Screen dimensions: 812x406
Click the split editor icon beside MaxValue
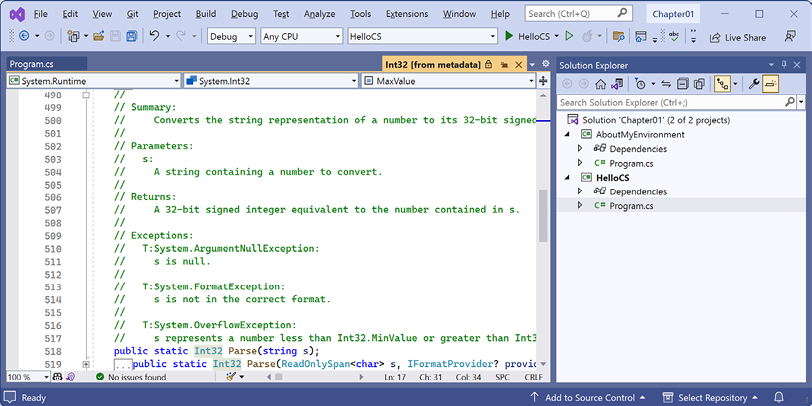tap(543, 81)
